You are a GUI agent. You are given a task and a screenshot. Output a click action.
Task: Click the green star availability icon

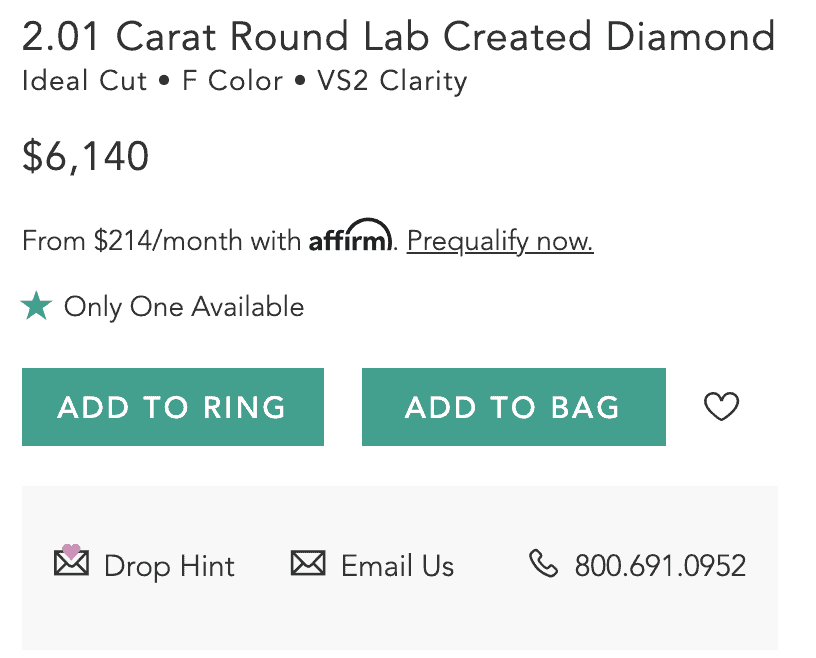tap(37, 306)
